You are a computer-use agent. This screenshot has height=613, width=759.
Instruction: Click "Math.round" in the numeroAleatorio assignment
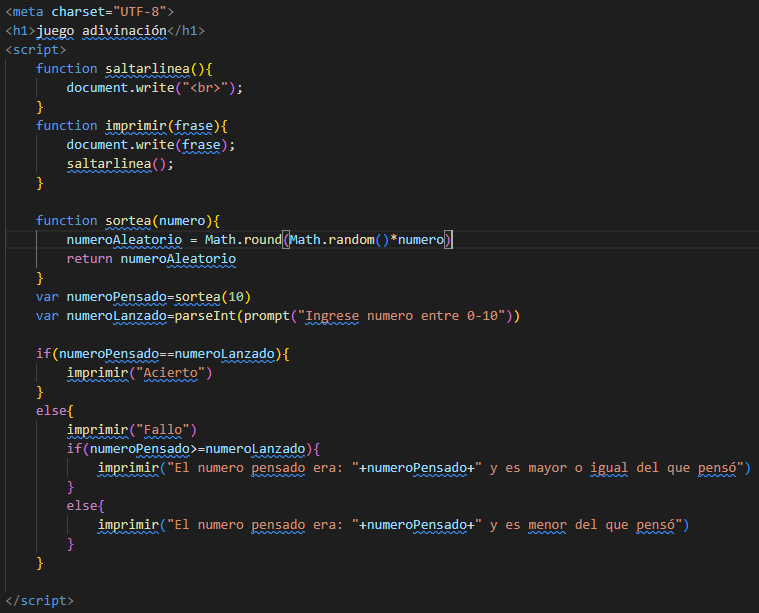[243, 240]
